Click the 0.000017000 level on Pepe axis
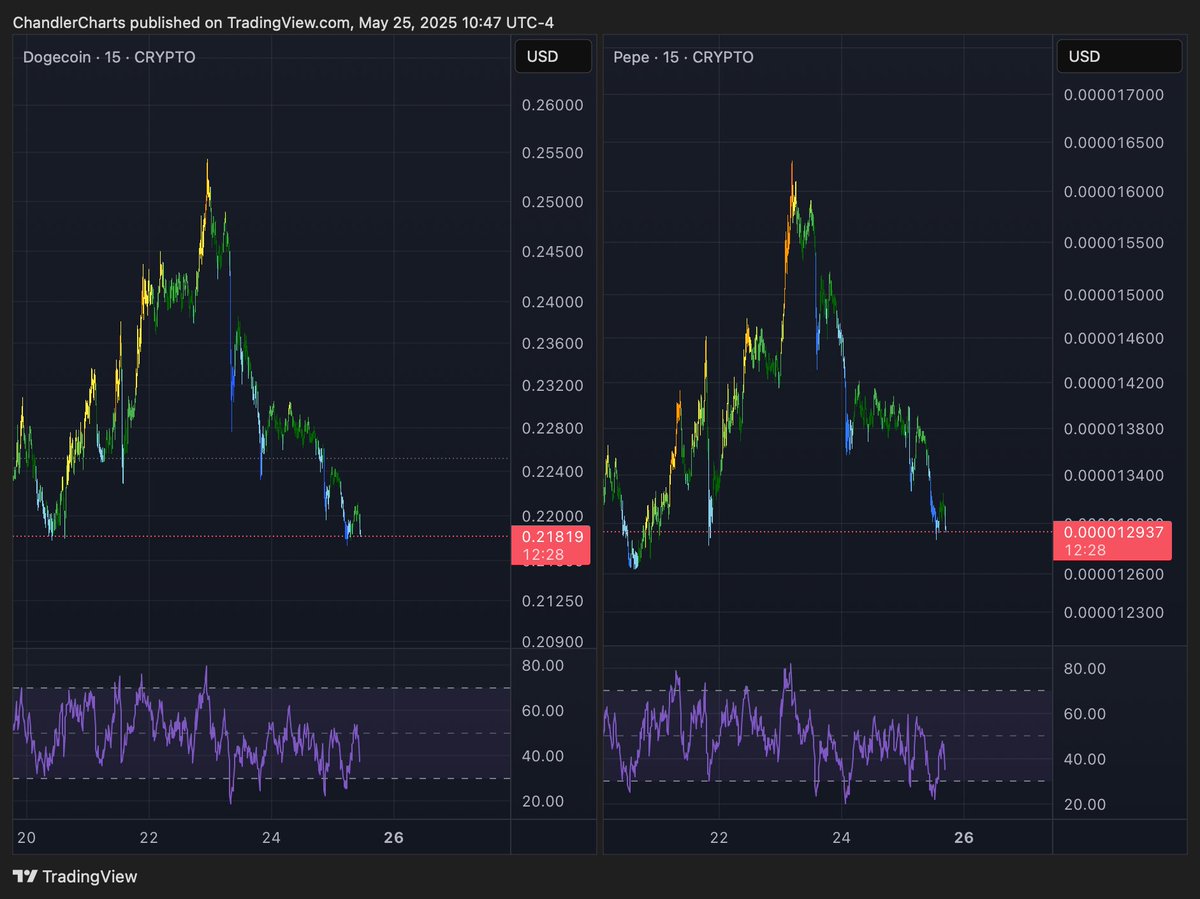The image size is (1200, 899). coord(1113,95)
